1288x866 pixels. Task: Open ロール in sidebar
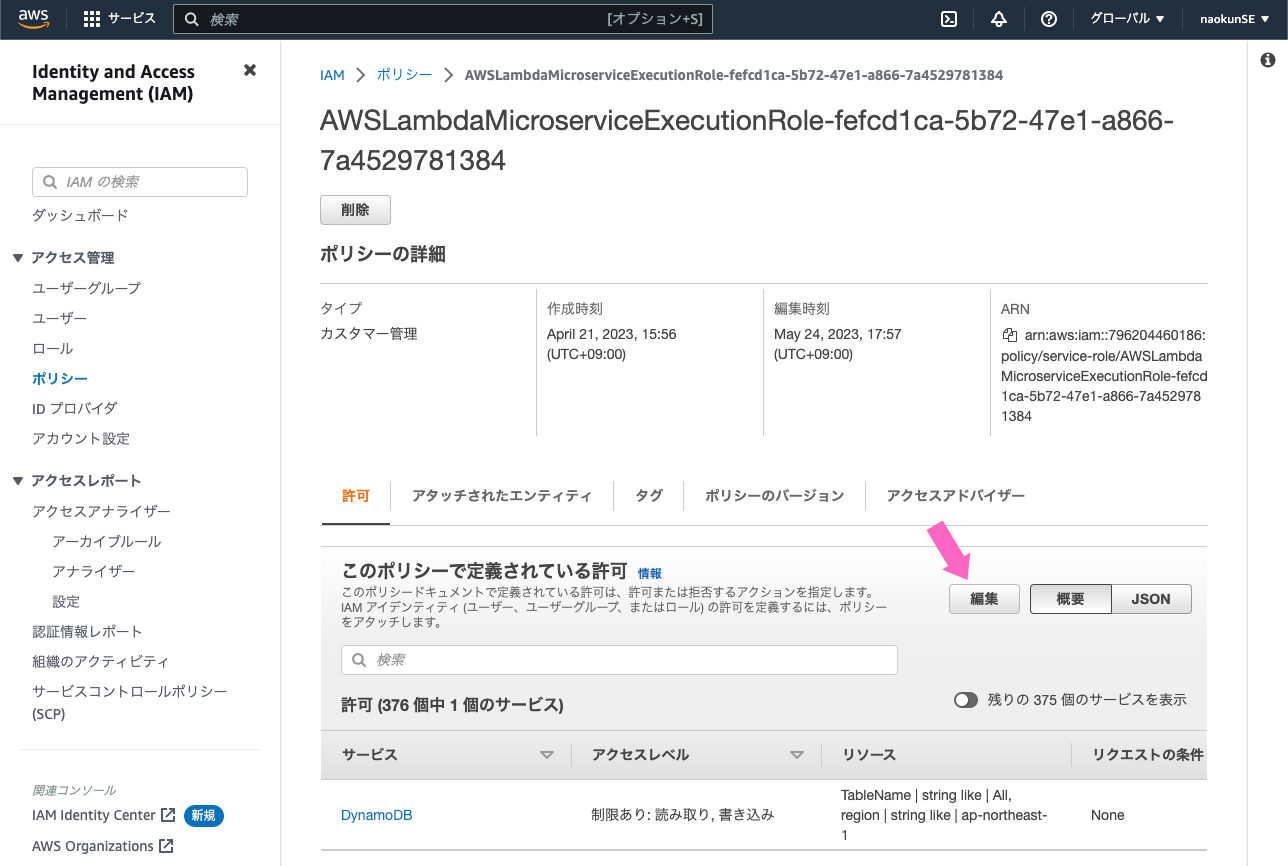(x=52, y=348)
